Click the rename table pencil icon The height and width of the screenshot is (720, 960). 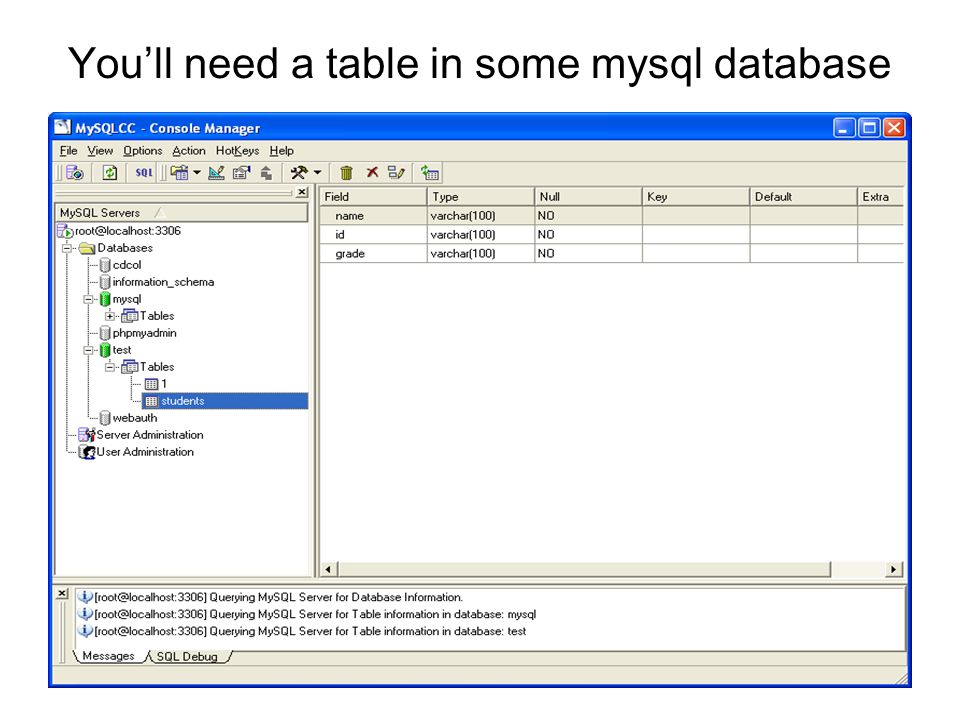397,173
